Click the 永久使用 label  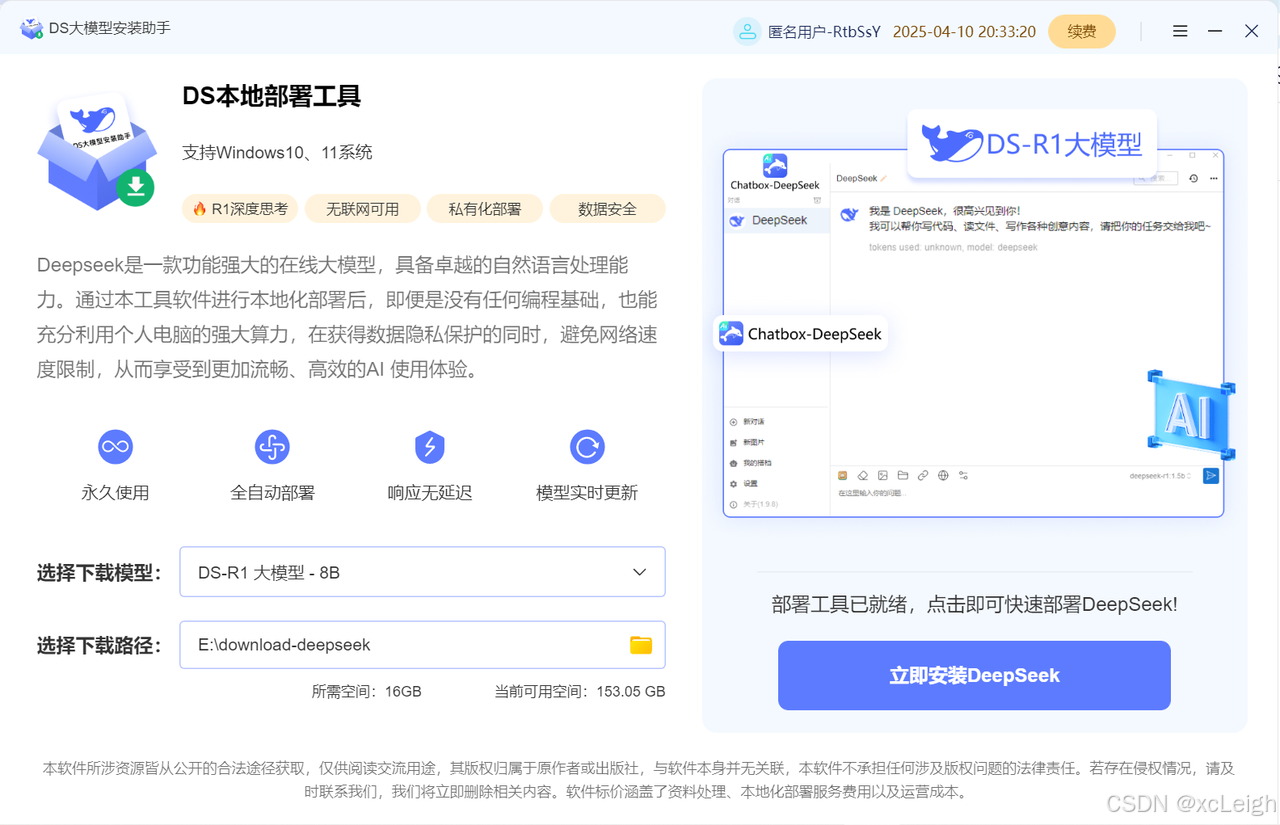coord(115,493)
